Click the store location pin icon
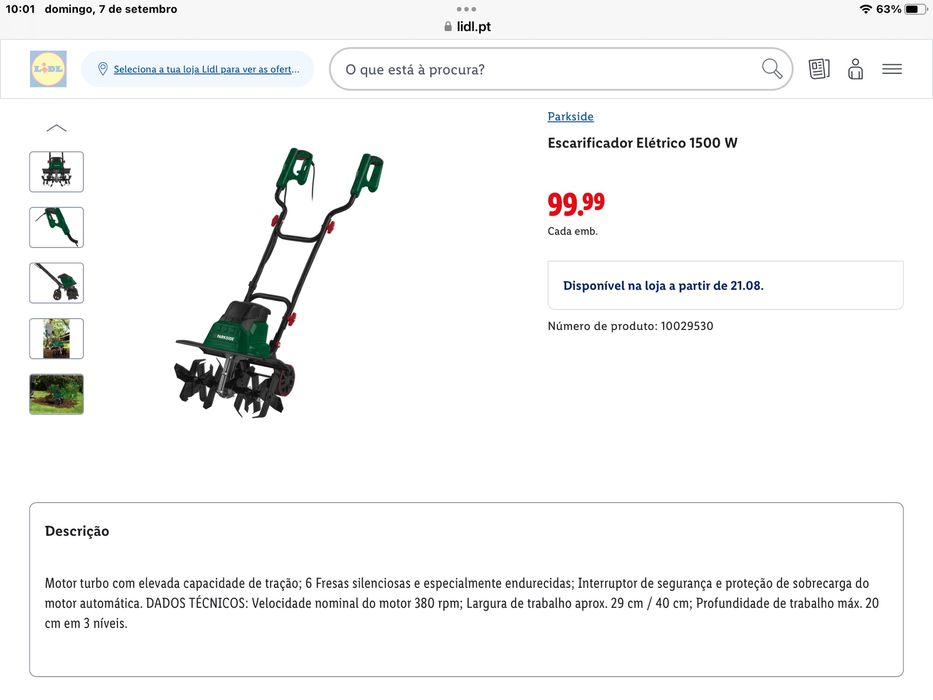The image size is (933, 700). tap(102, 69)
